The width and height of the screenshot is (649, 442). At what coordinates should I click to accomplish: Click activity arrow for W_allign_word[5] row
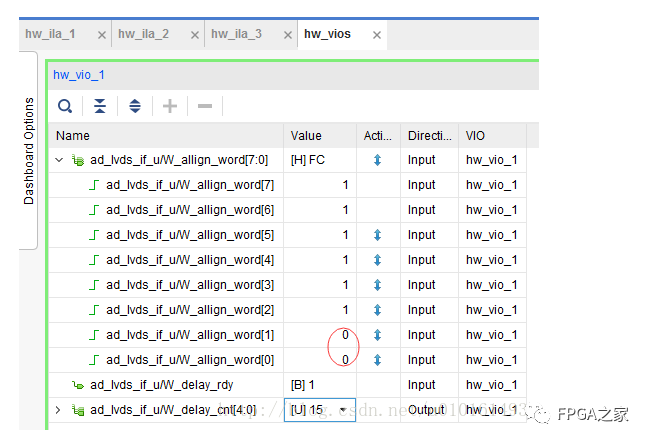(x=377, y=235)
